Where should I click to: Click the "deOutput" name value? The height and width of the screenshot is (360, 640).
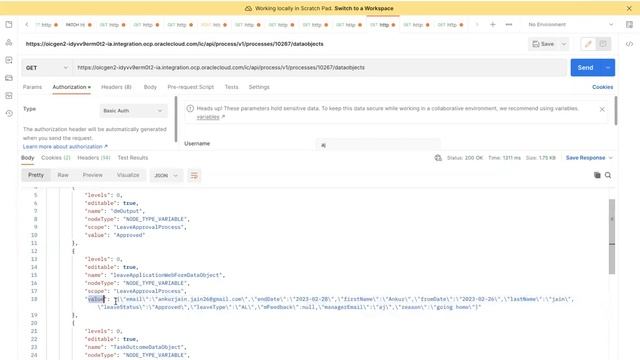[127, 211]
